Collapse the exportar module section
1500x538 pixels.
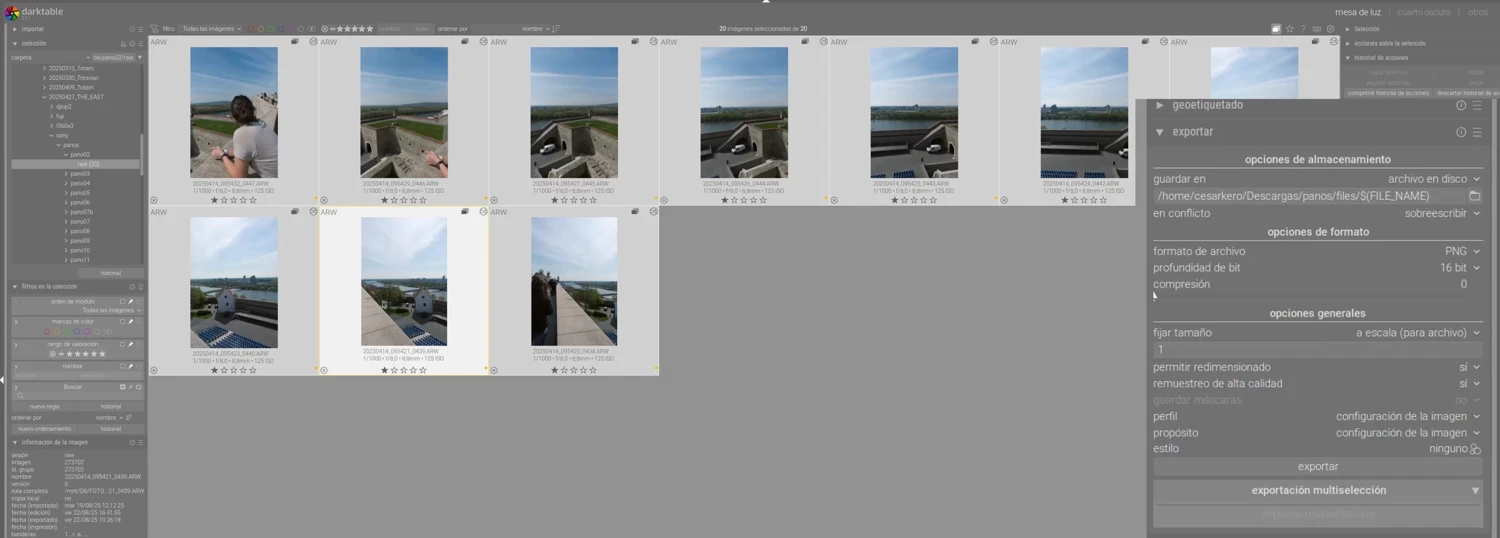click(x=1160, y=132)
